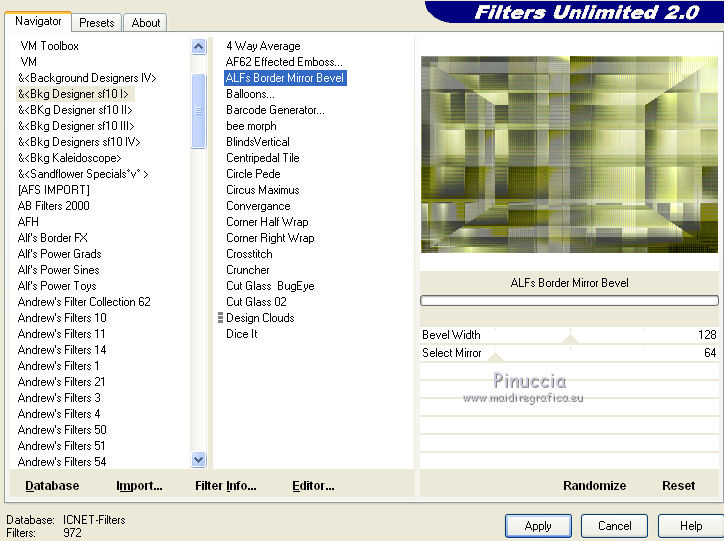This screenshot has height=541, width=724.
Task: Select Alf's Border FX category
Action: 53,238
